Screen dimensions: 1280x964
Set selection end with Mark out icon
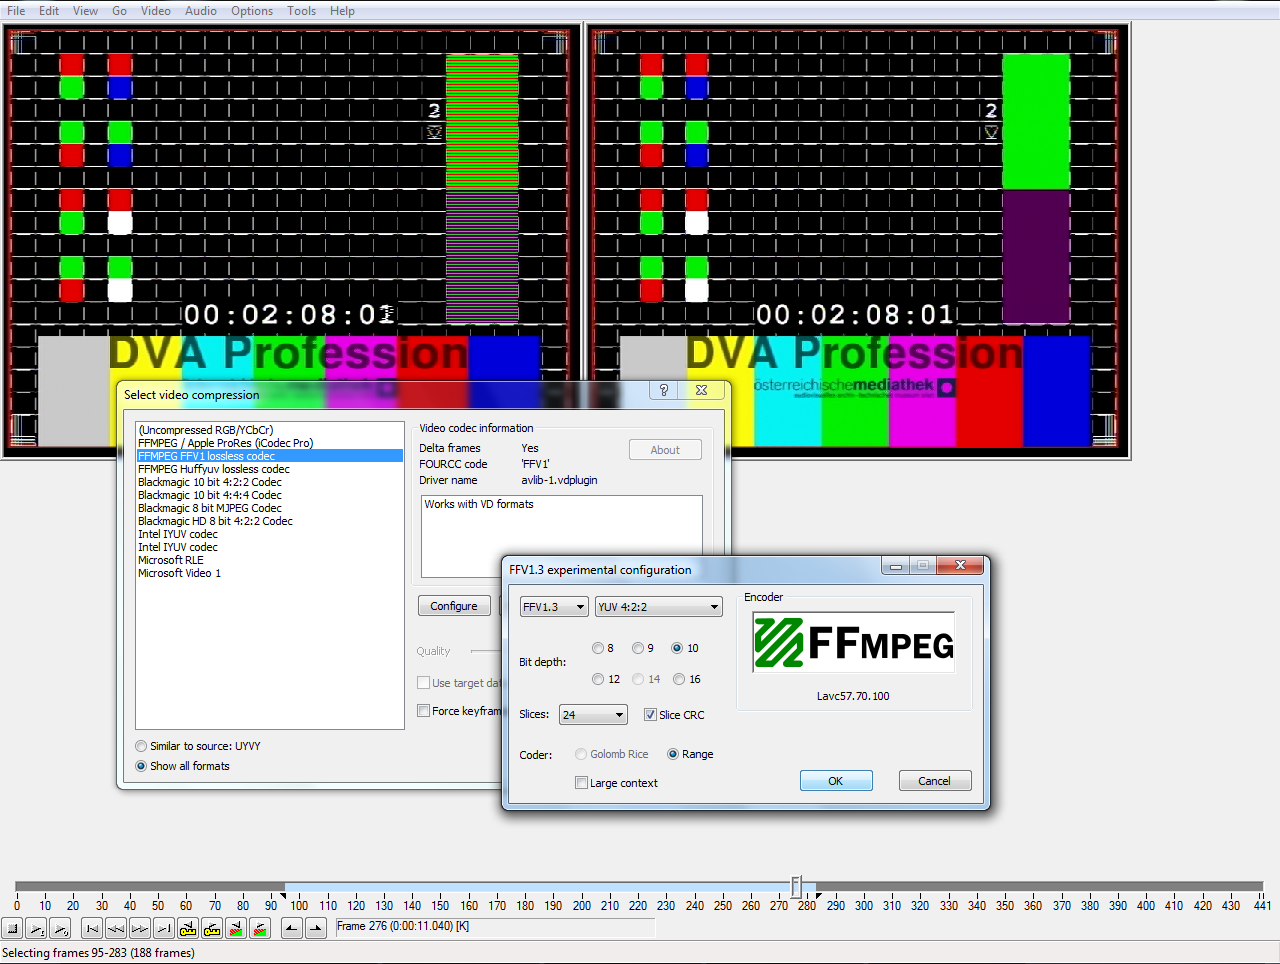[316, 929]
